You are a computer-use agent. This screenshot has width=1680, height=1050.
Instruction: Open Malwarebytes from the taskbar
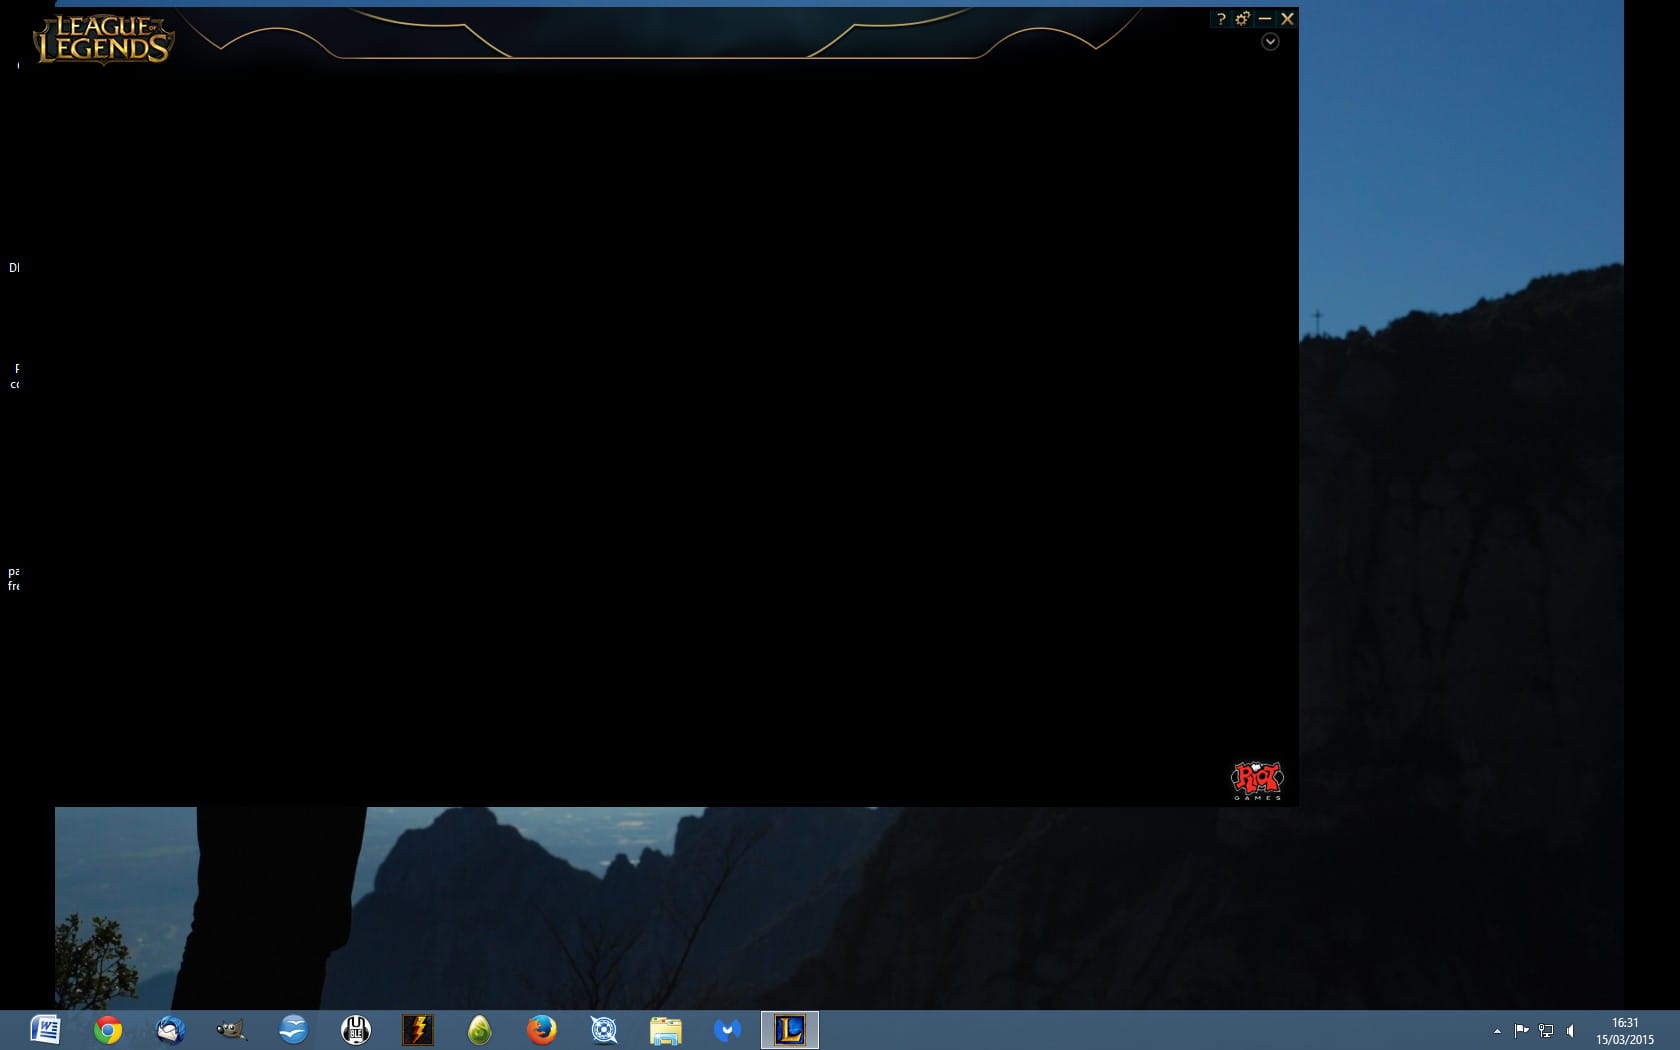click(x=728, y=1030)
